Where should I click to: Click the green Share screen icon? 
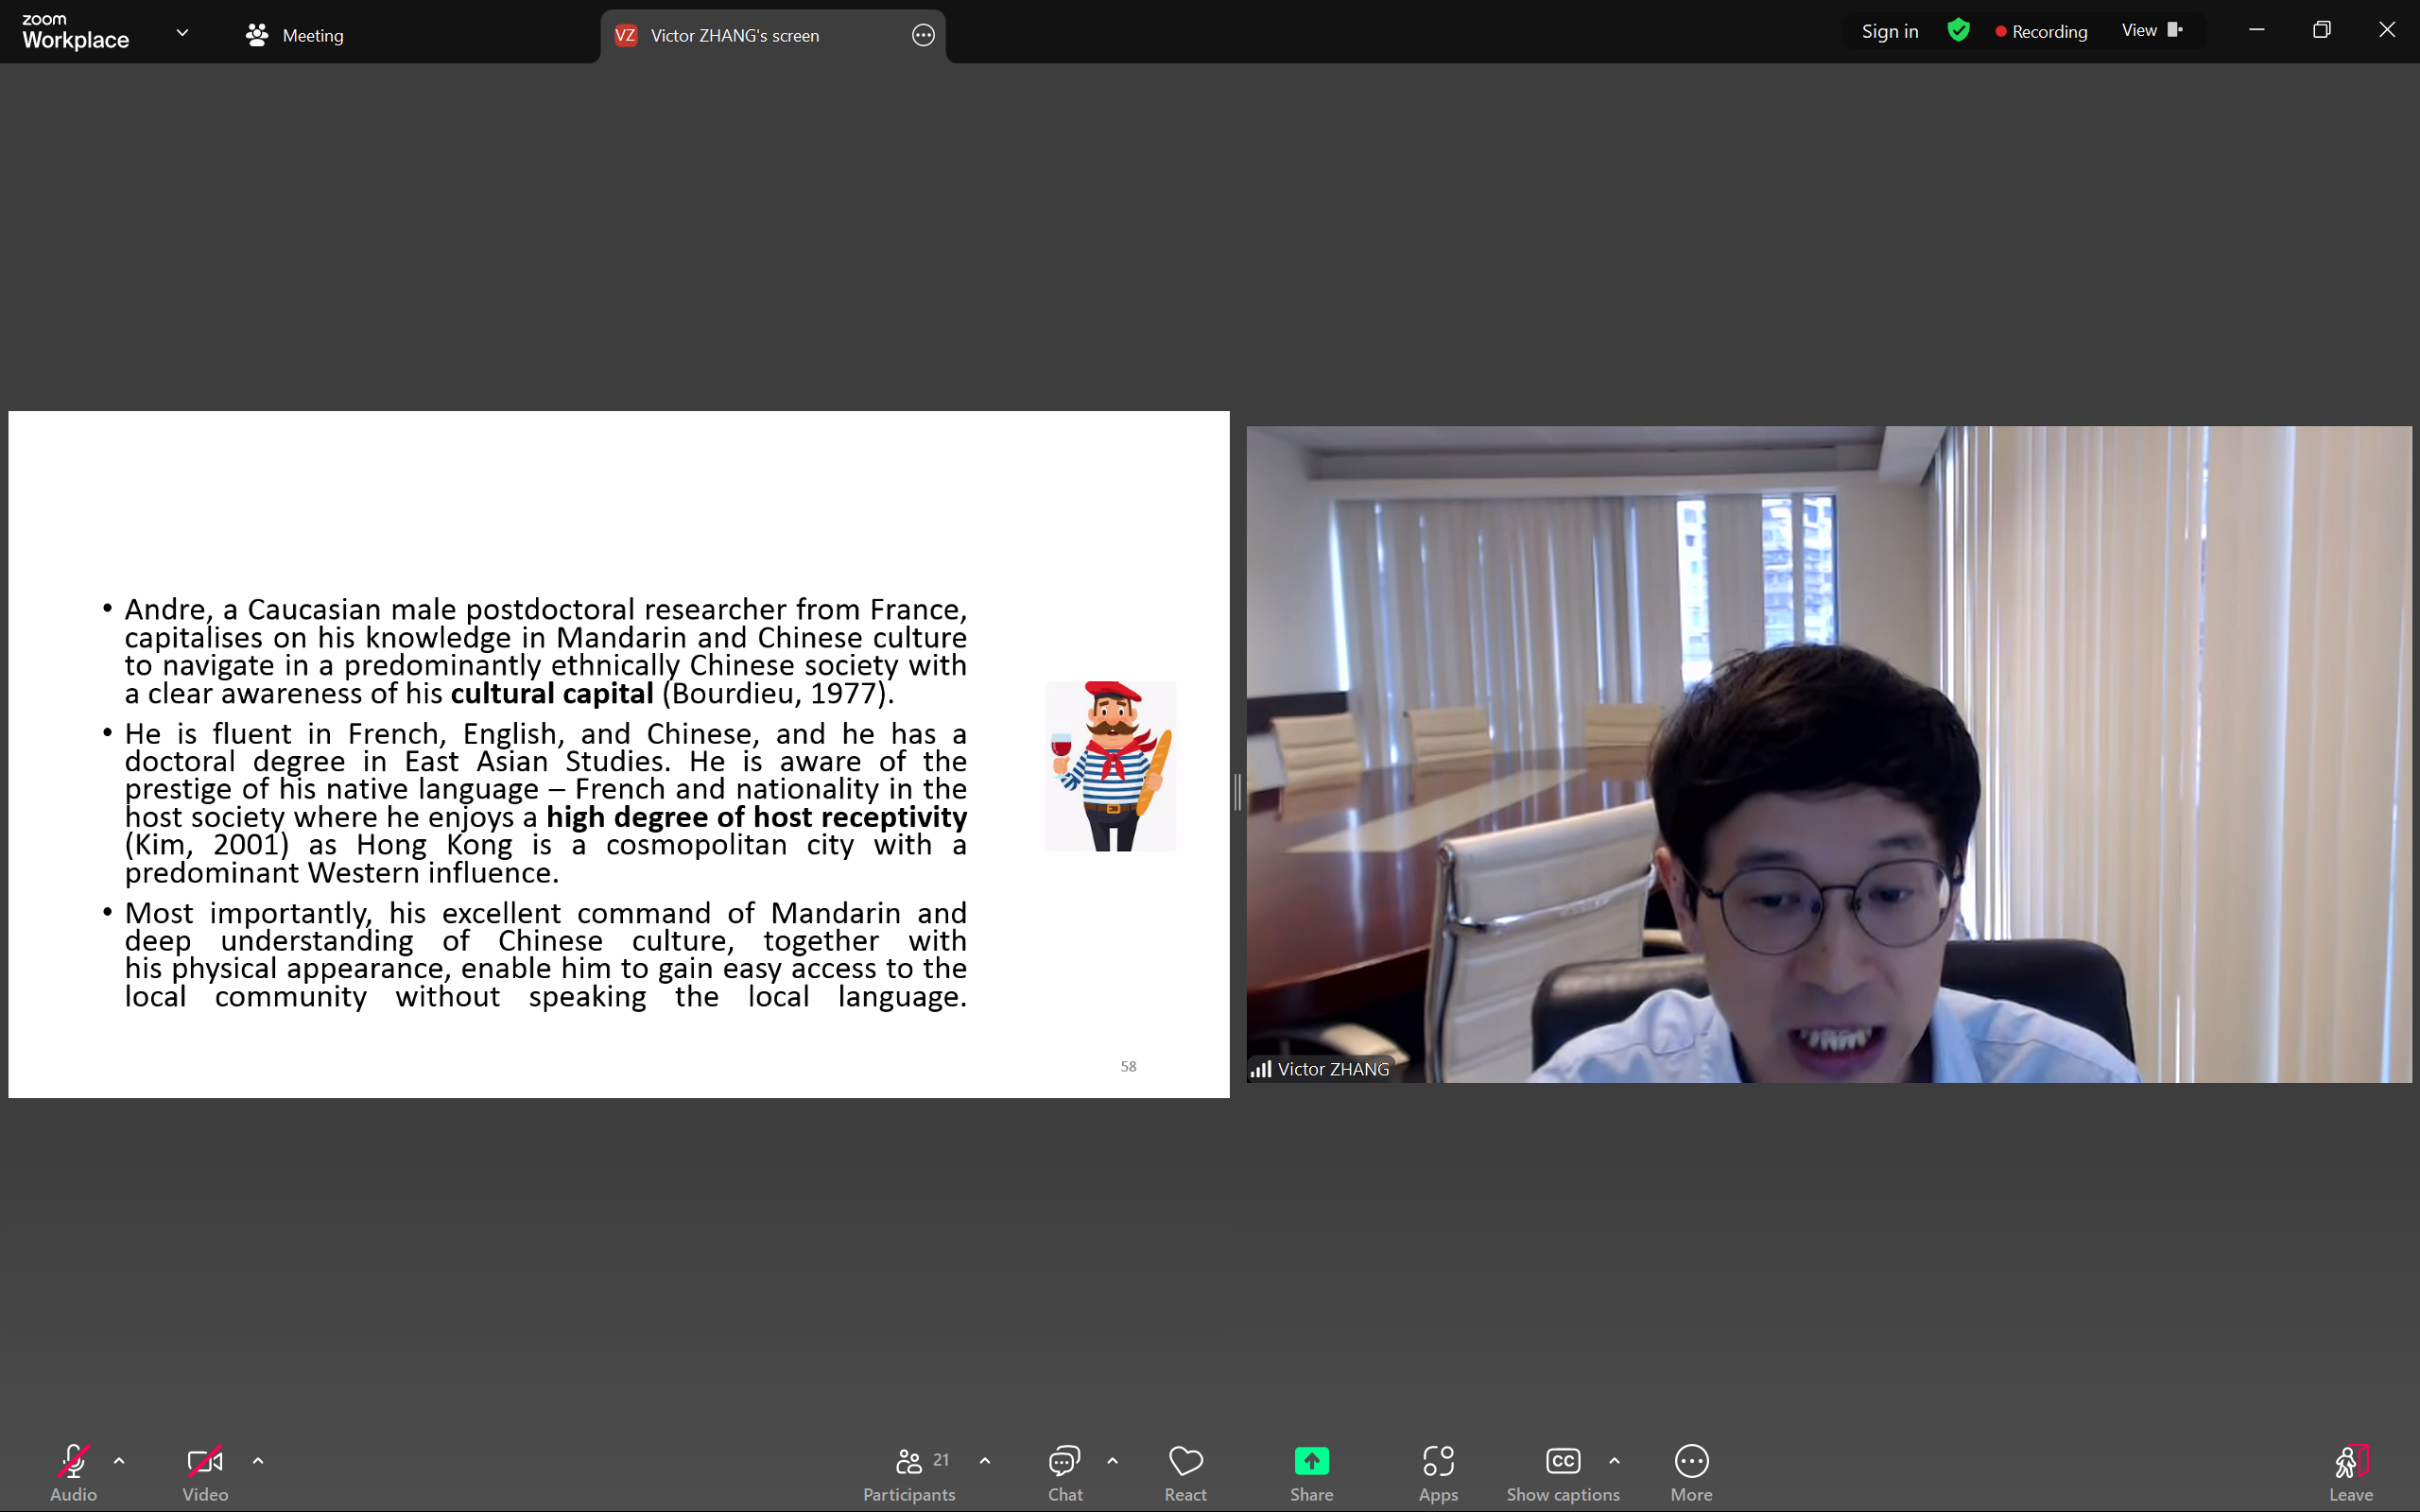[1311, 1461]
